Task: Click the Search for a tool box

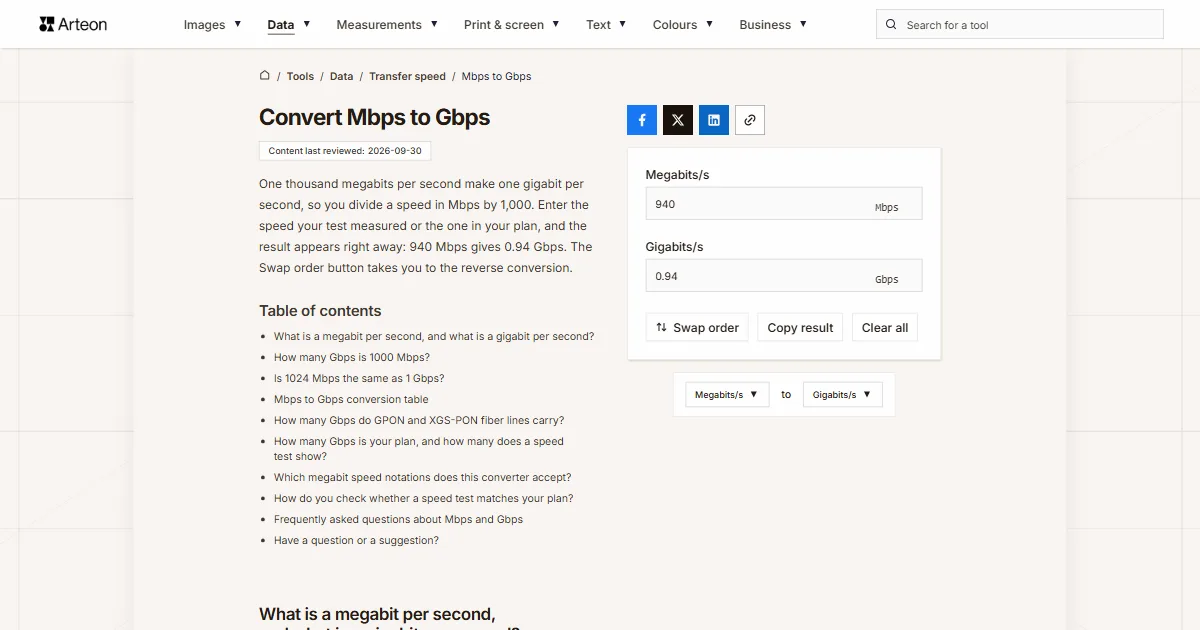Action: tap(1020, 25)
